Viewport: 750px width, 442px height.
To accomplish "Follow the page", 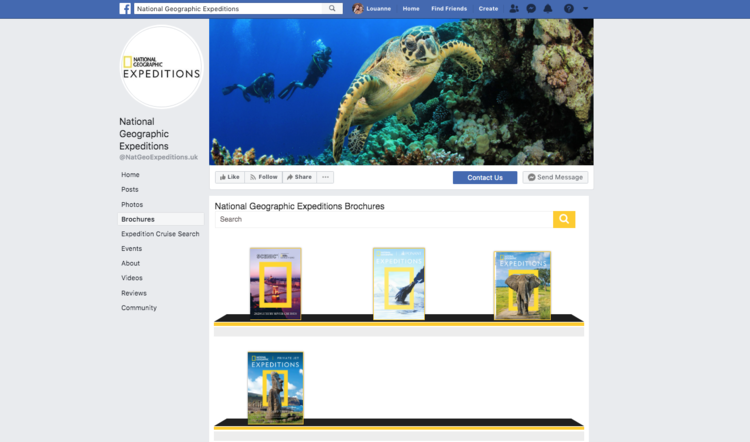I will pyautogui.click(x=264, y=177).
